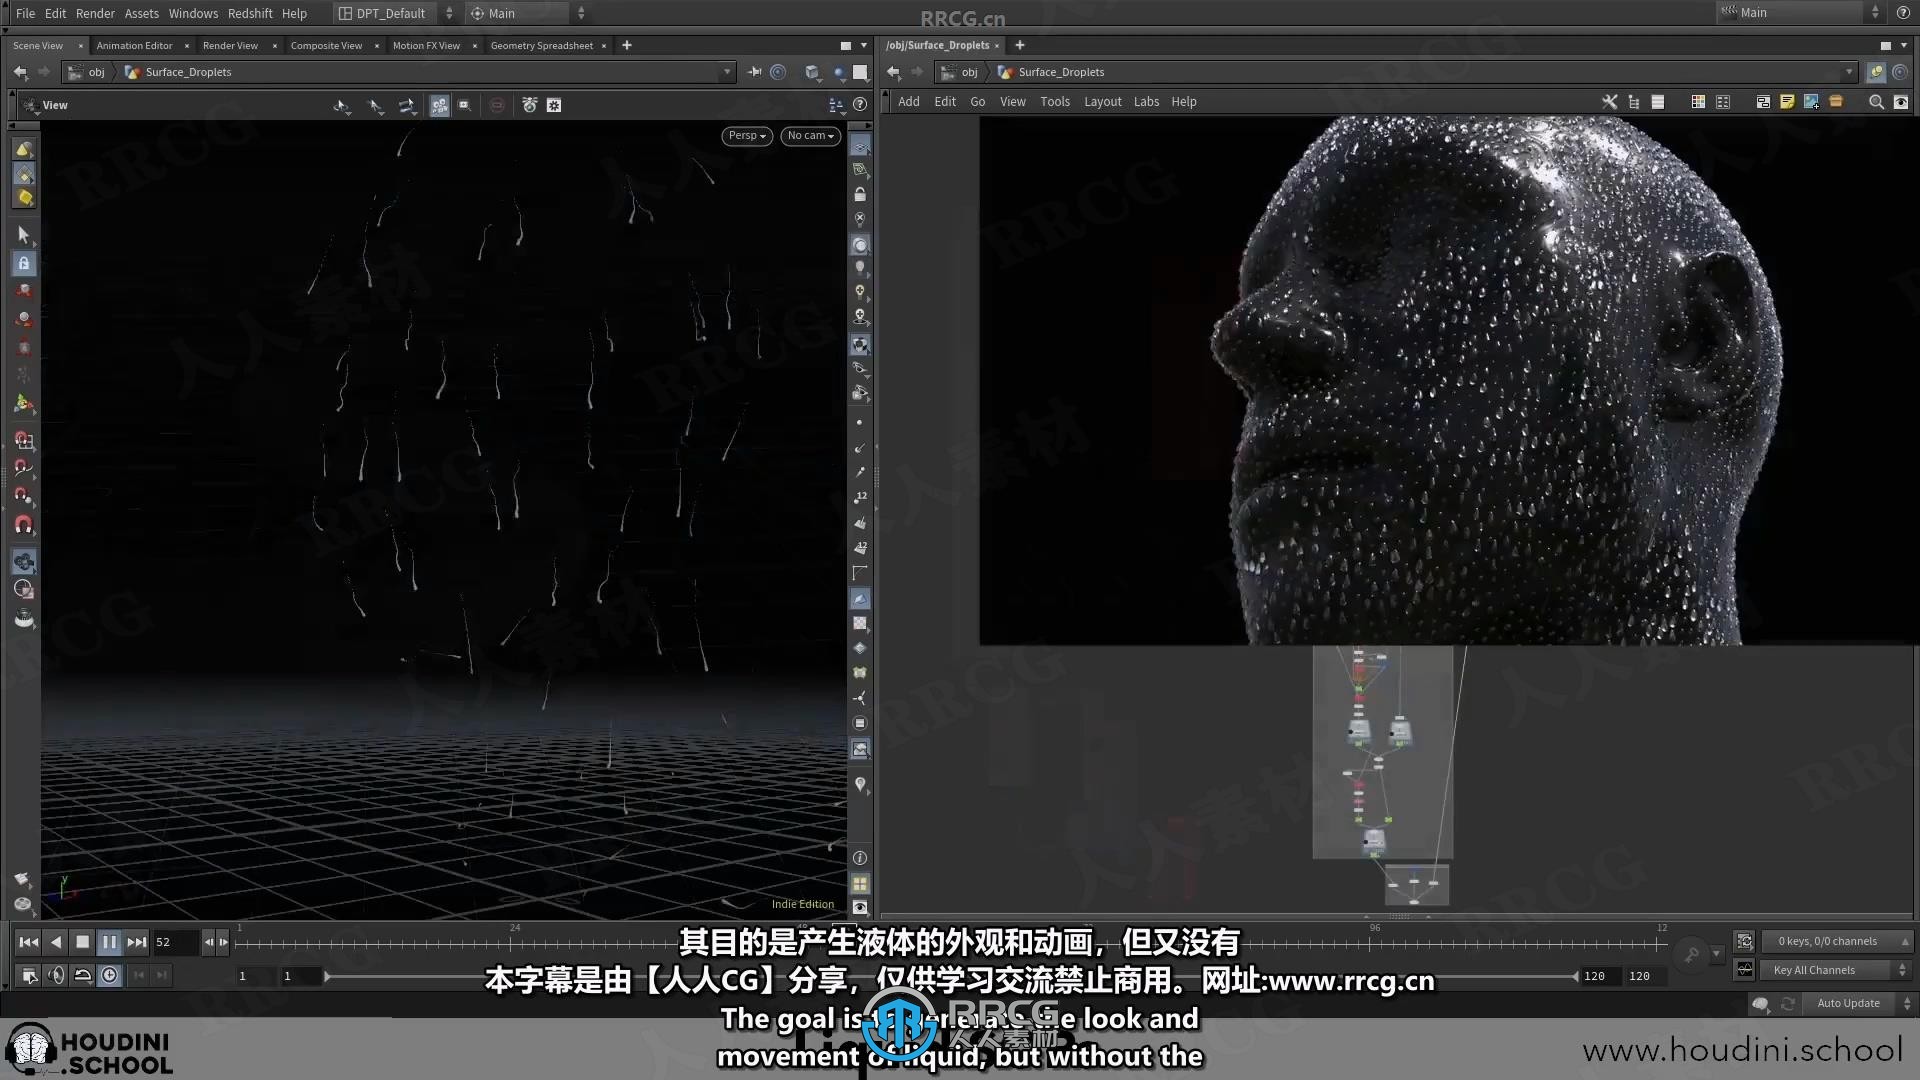This screenshot has width=1920, height=1080.
Task: Create a network box icon
Action: 1763,102
